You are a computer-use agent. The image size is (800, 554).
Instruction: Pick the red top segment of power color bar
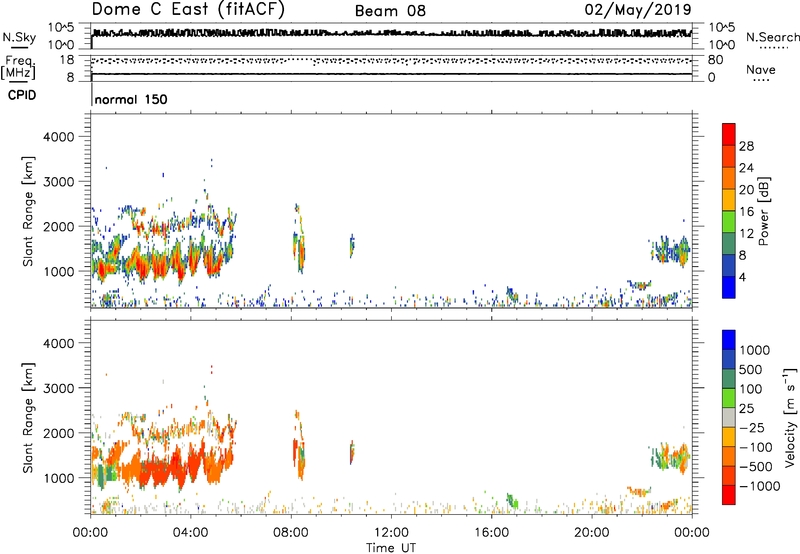point(729,134)
